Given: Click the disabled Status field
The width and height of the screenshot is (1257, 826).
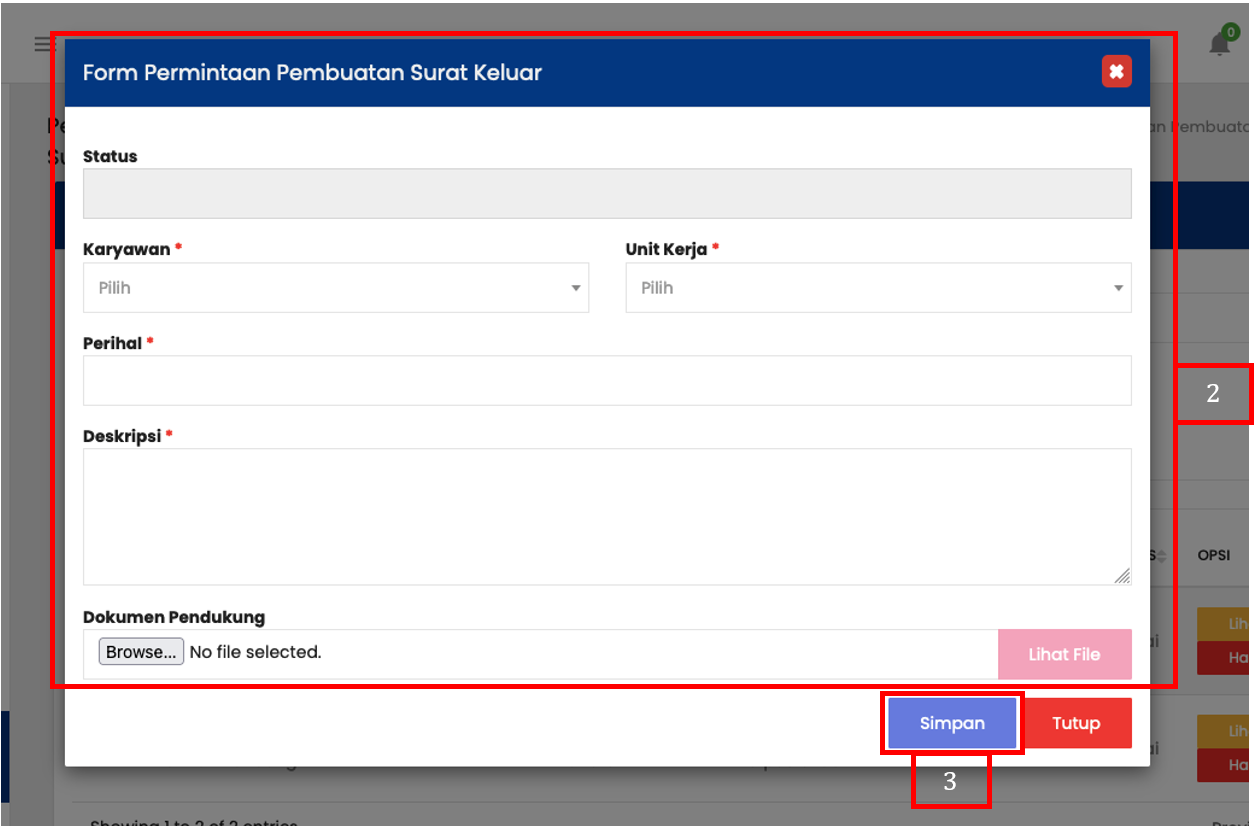Looking at the screenshot, I should click(x=607, y=193).
